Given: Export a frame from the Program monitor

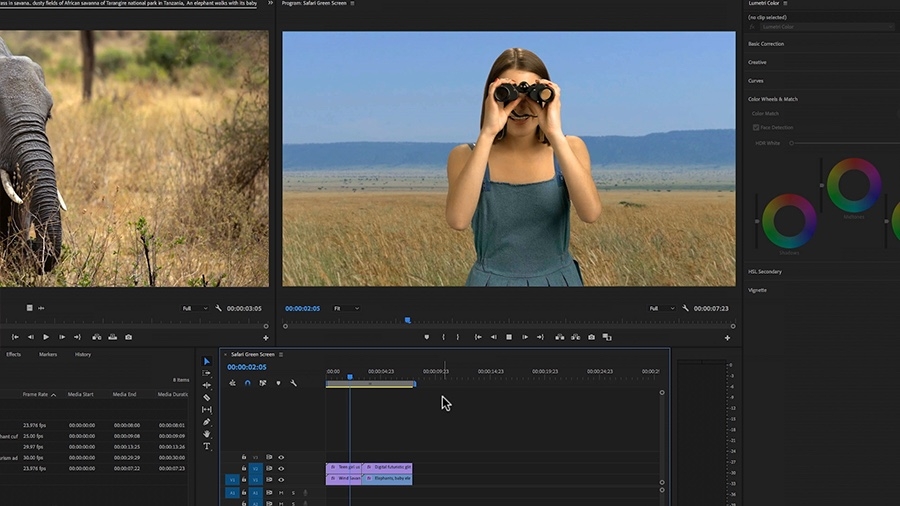Looking at the screenshot, I should click(591, 337).
